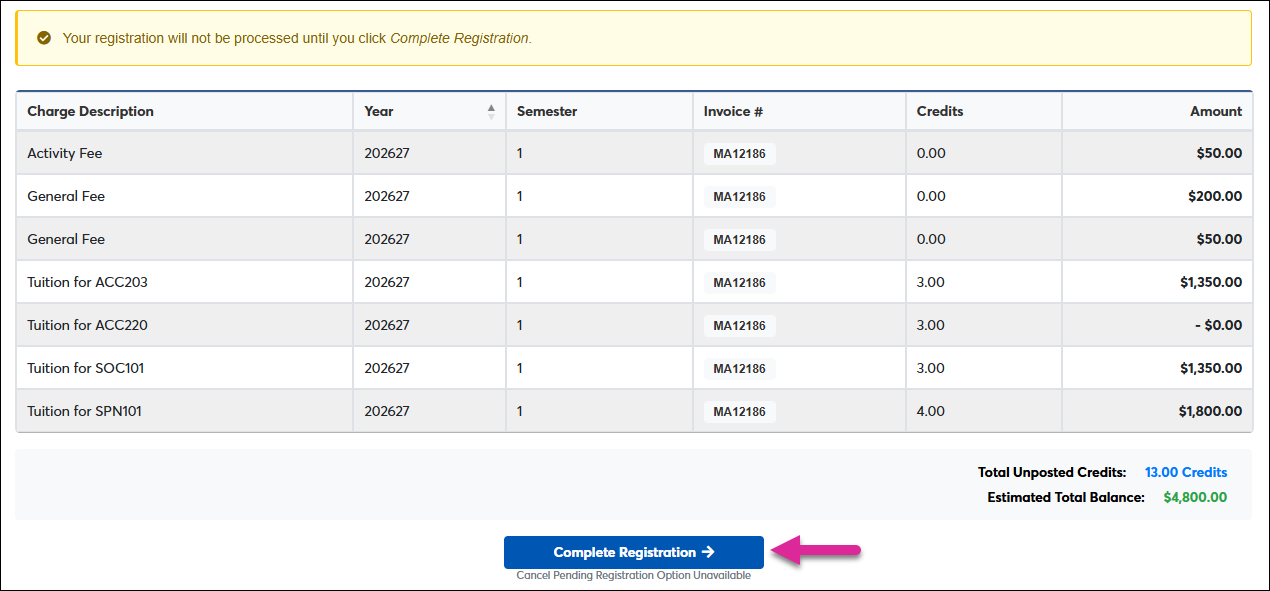The height and width of the screenshot is (591, 1270).
Task: Click the invoice badge in the SPN101 row
Action: pyautogui.click(x=740, y=411)
